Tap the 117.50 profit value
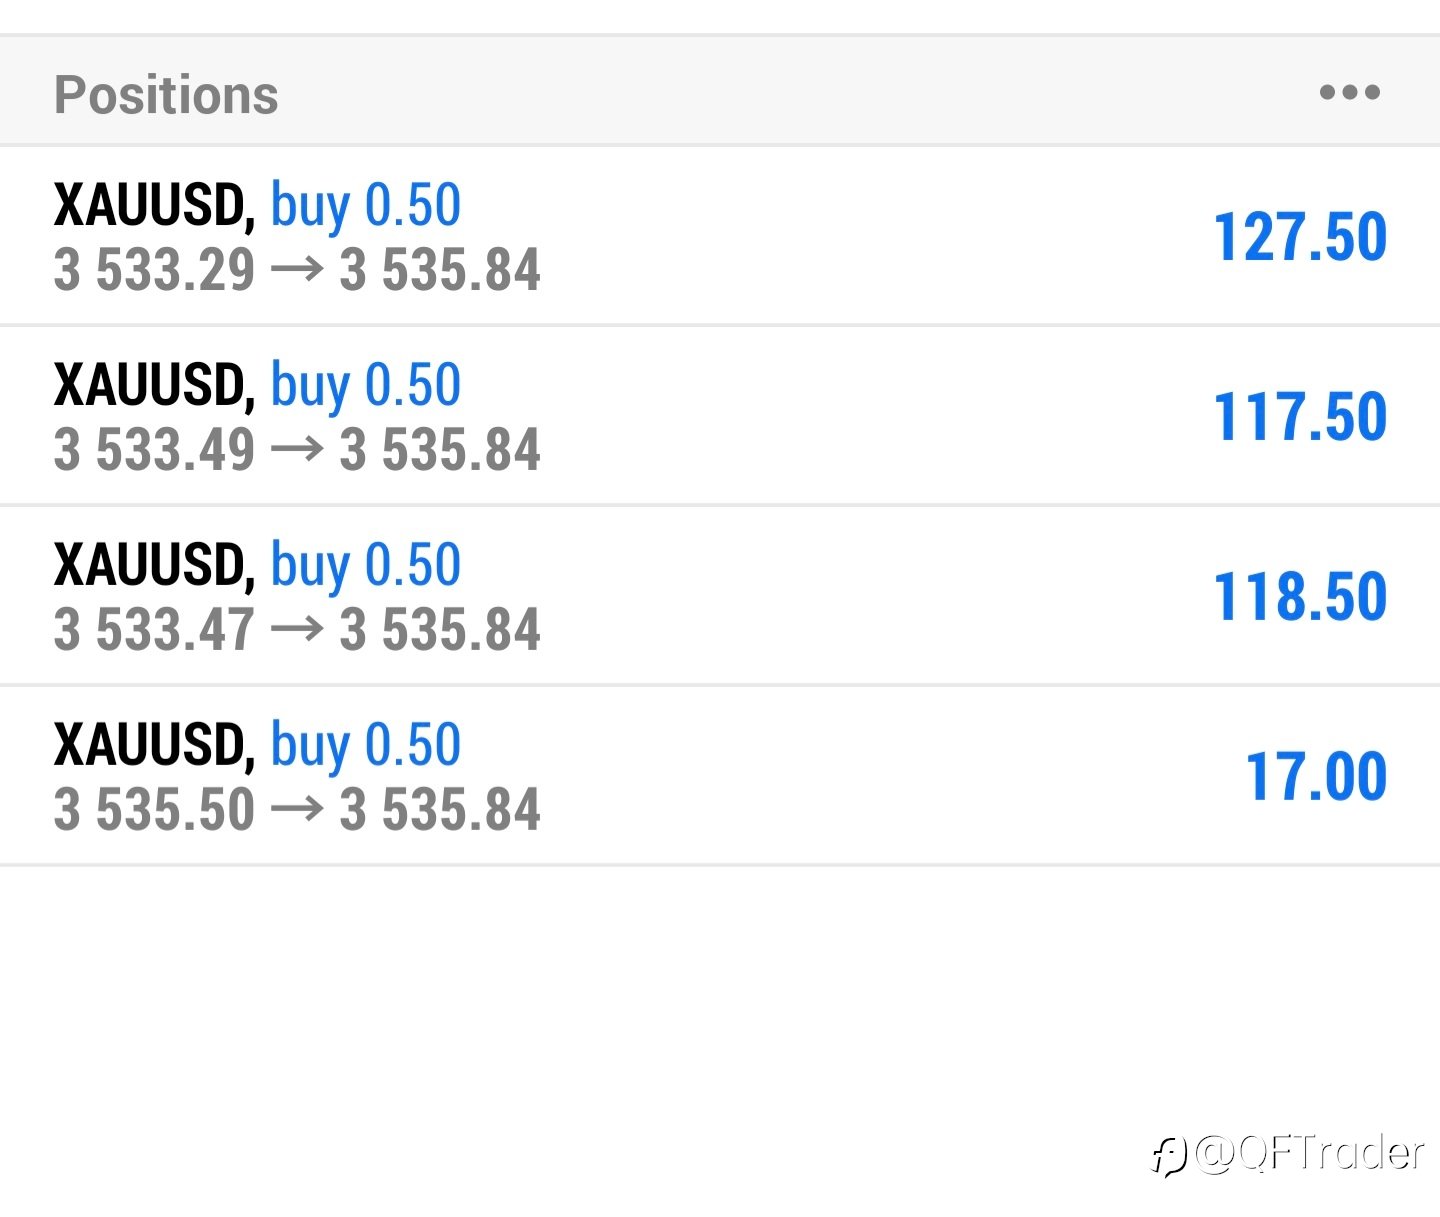 tap(1300, 417)
